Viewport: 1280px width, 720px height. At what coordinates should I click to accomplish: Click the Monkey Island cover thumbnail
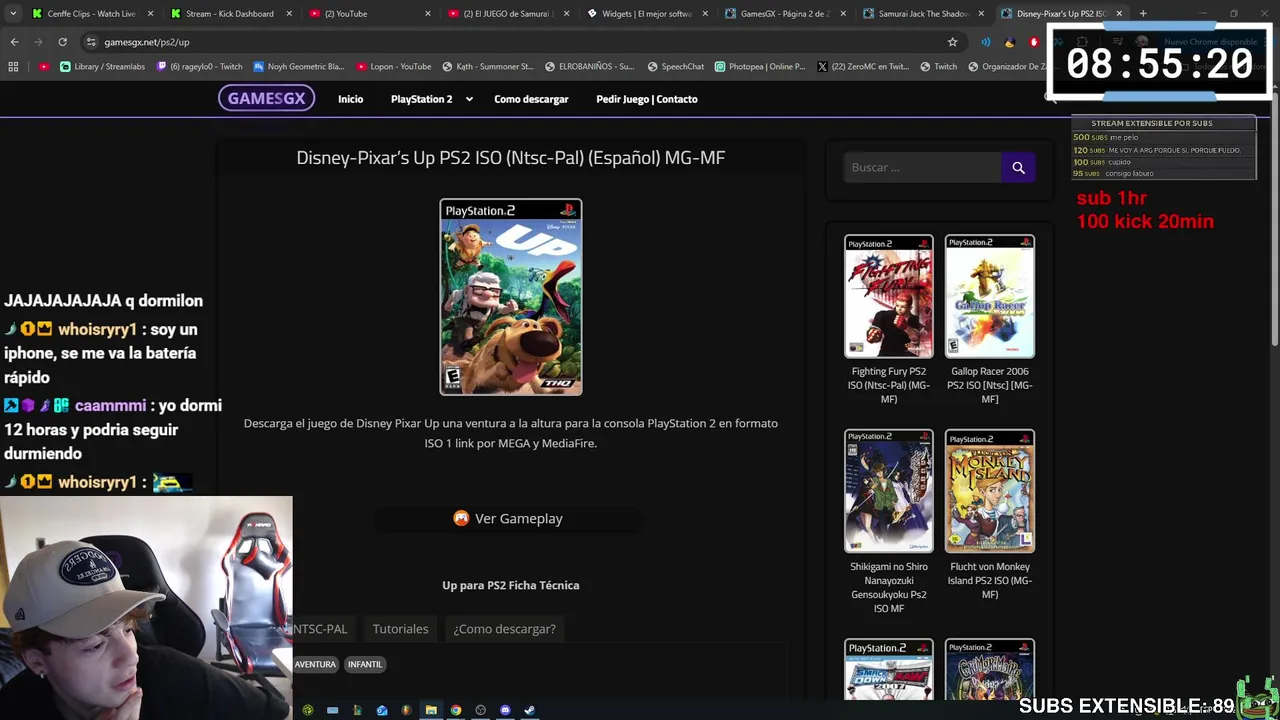click(x=990, y=491)
